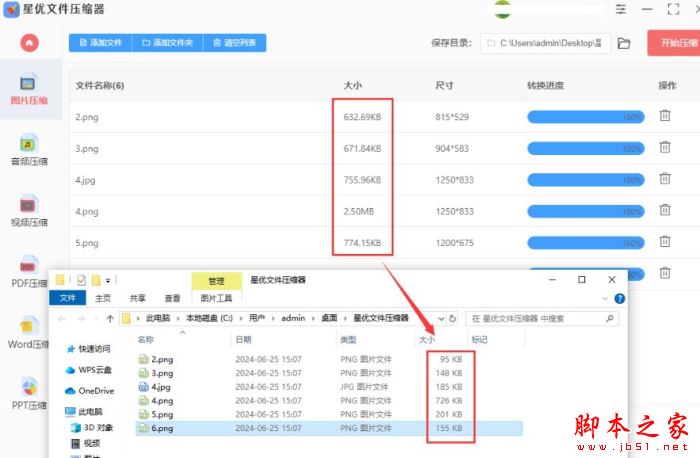Screen dimensions: 700x458
Task: Click the red home icon in compressor sidebar
Action: point(29,43)
